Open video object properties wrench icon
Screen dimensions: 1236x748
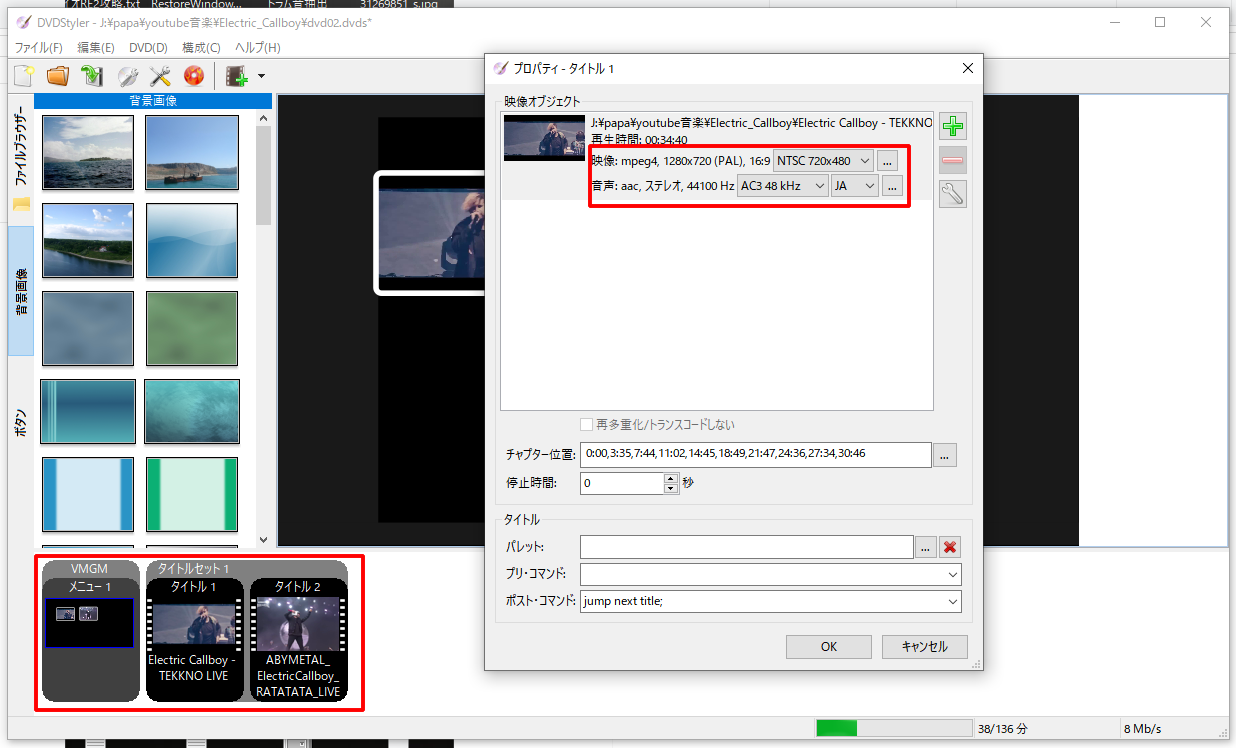pos(953,193)
